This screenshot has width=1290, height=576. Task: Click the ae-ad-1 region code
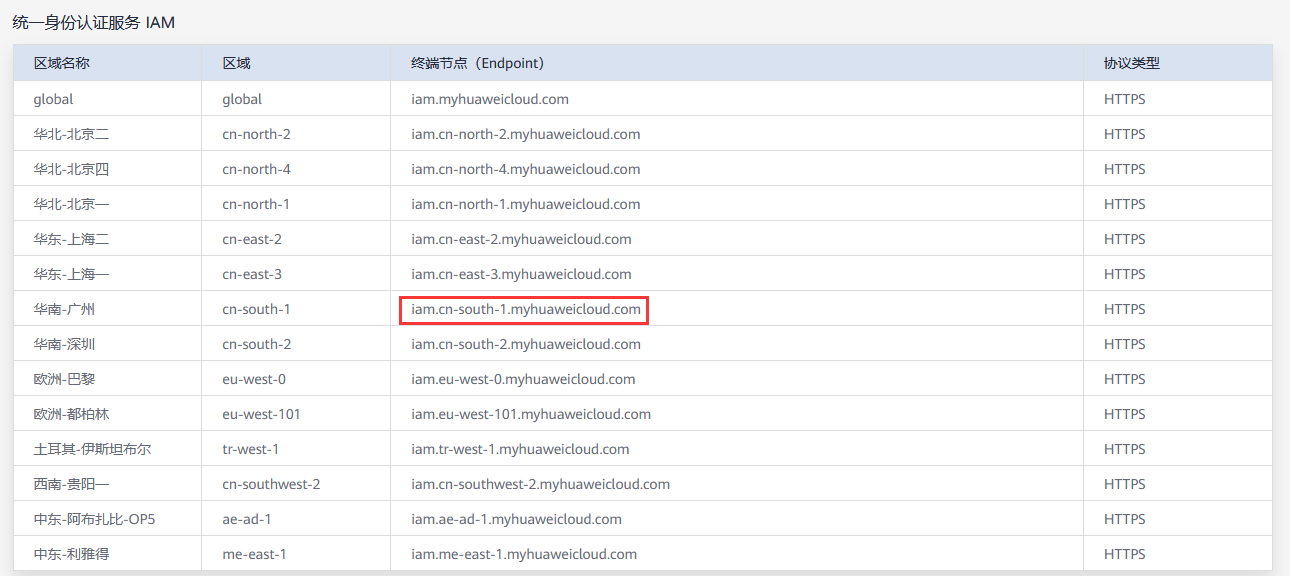(247, 519)
